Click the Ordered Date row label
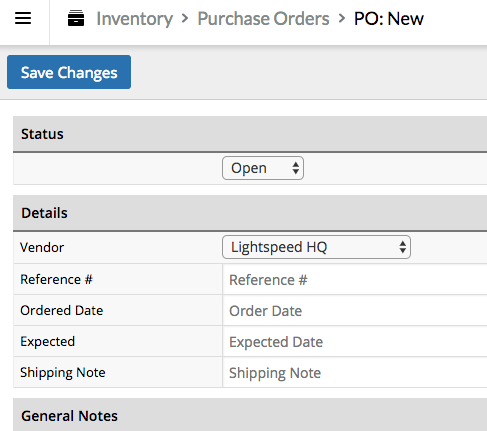Viewport: 487px width, 431px height. pos(62,310)
